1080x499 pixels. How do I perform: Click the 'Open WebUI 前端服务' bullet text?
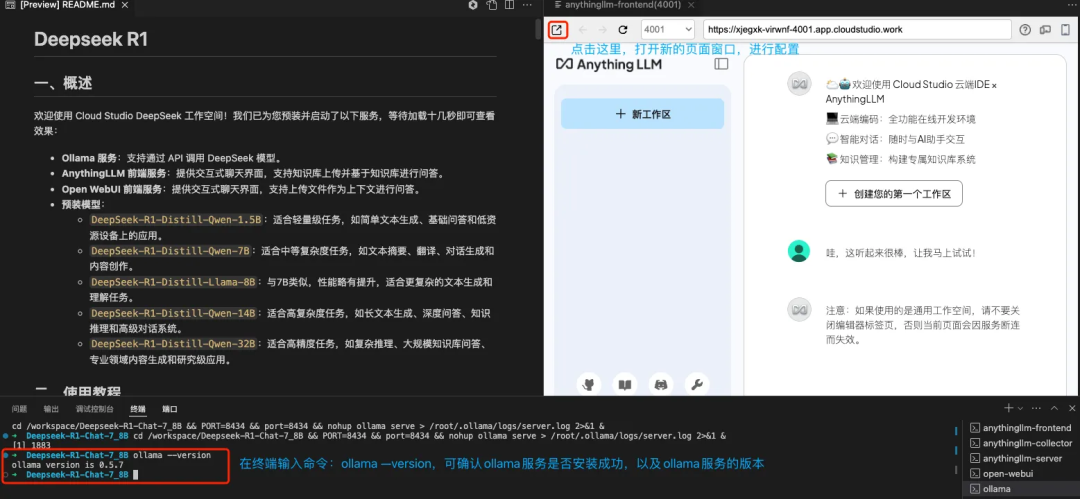tap(112, 189)
